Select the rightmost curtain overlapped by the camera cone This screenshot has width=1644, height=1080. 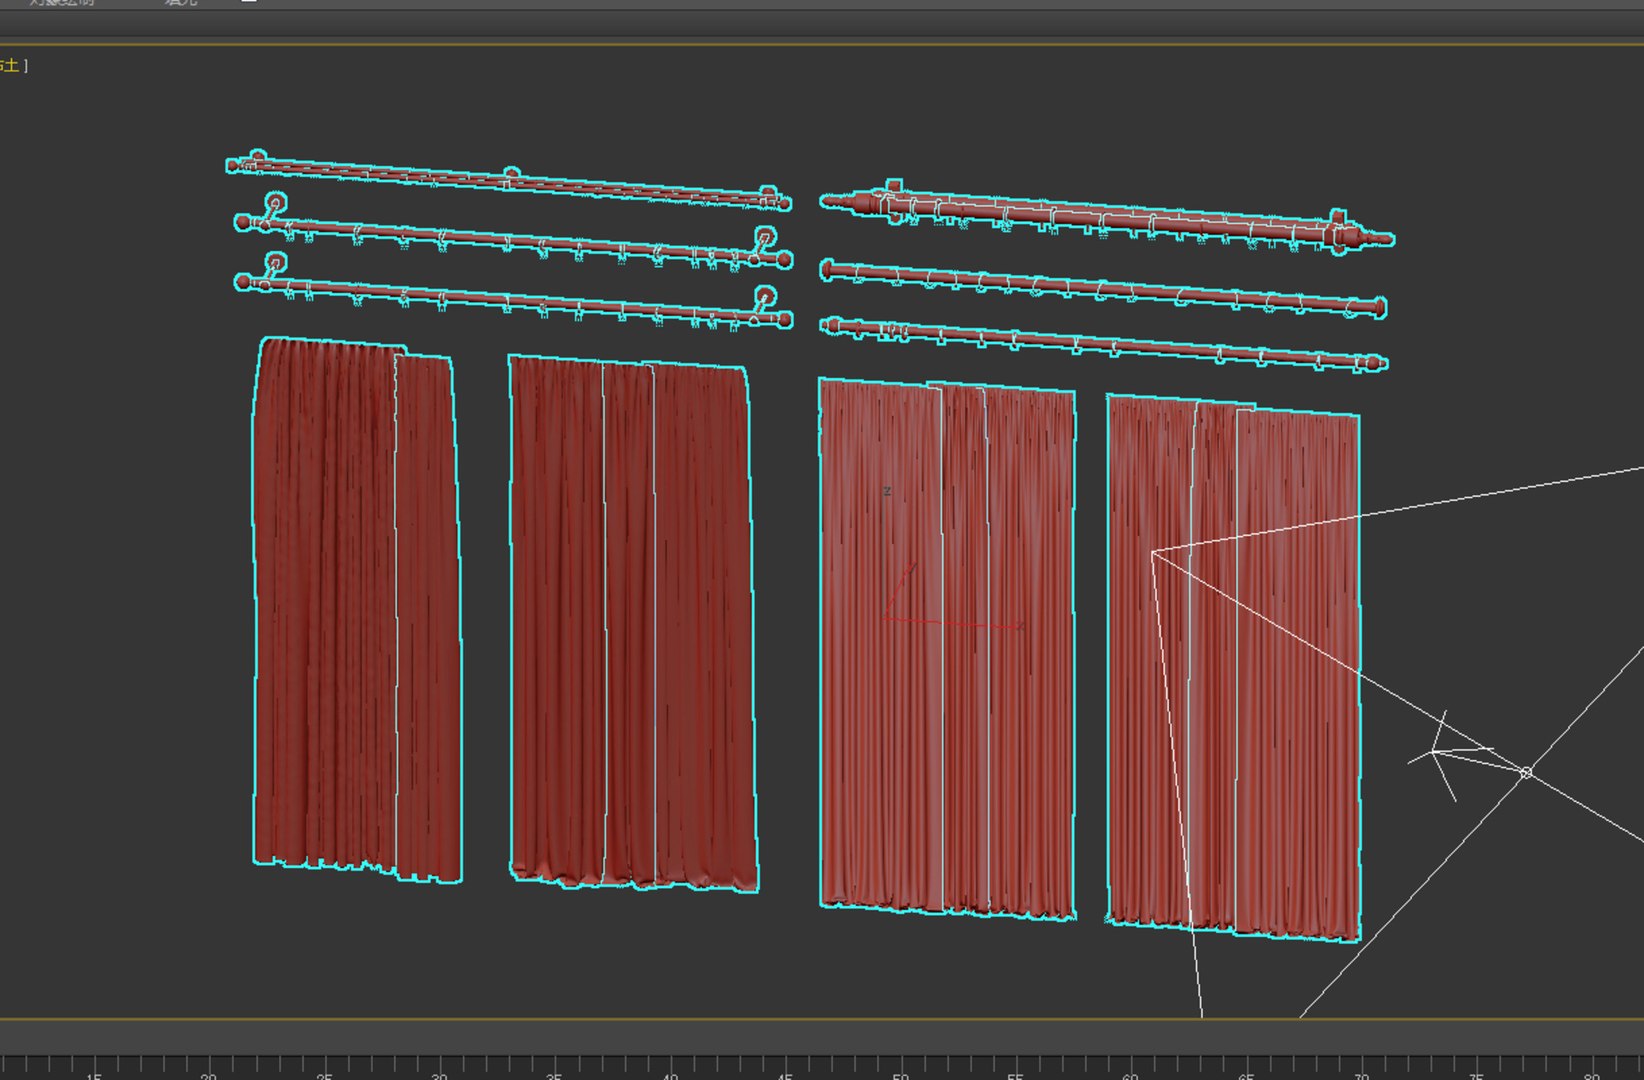tap(1233, 667)
